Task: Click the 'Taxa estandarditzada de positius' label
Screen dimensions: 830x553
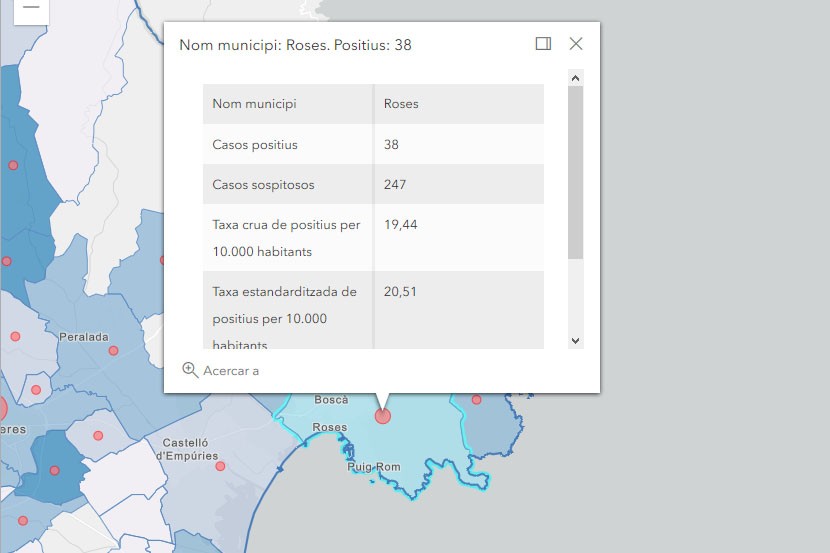Action: (285, 318)
